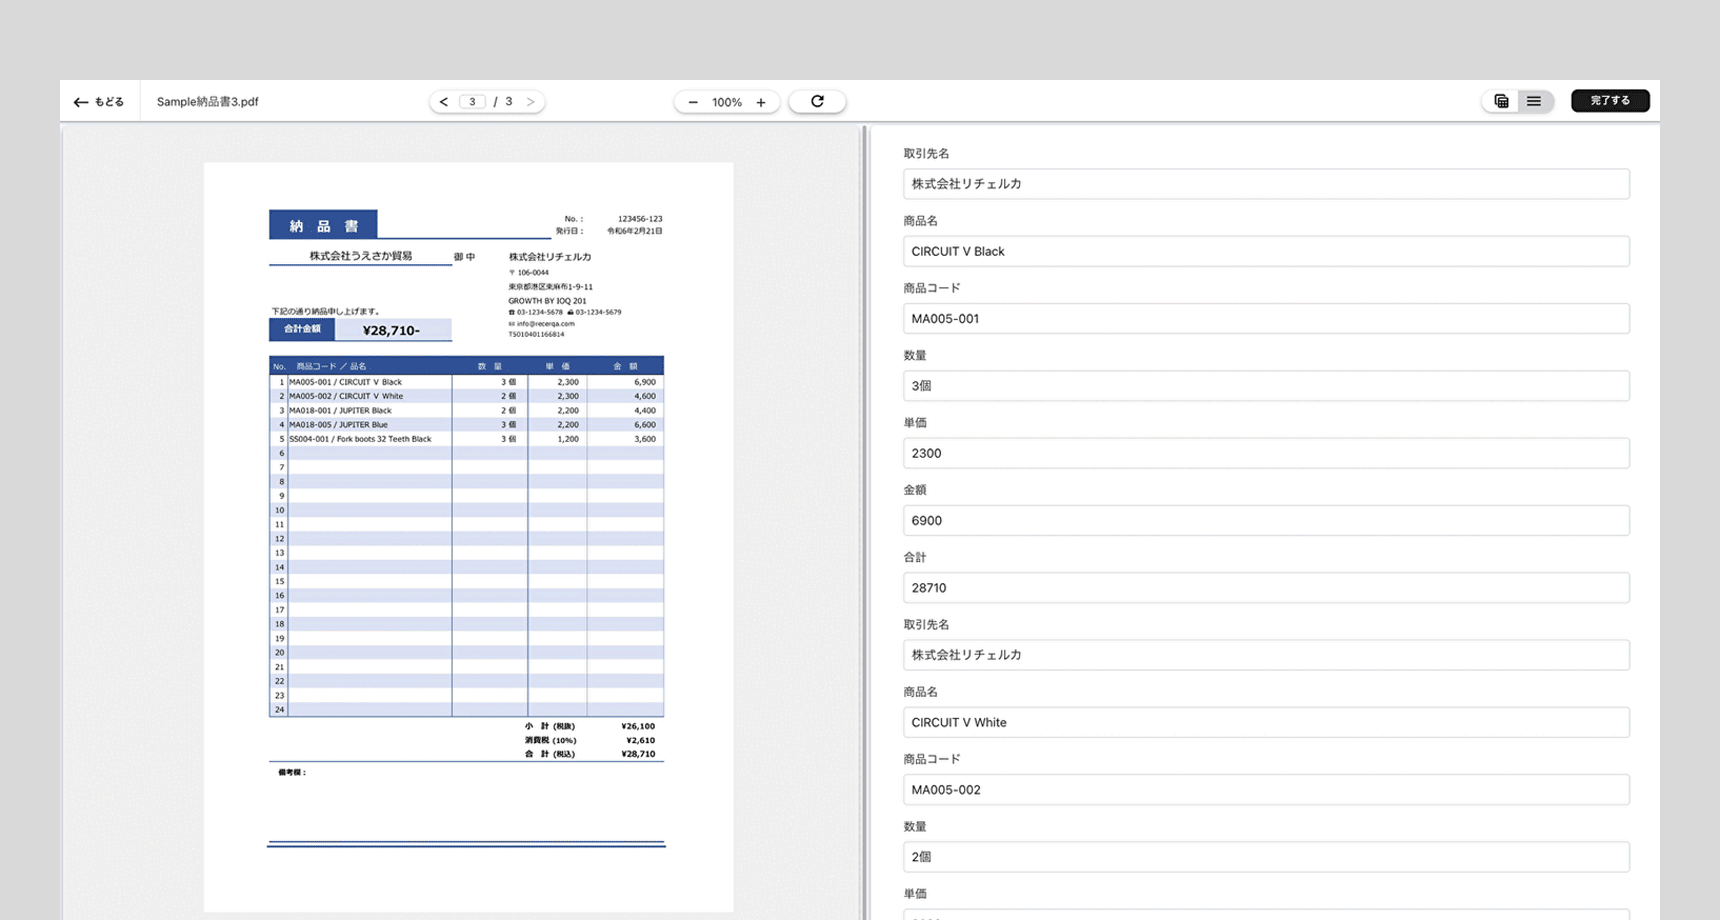Click the ¥28,710- total amount in the document
This screenshot has width=1720, height=920.
(392, 330)
